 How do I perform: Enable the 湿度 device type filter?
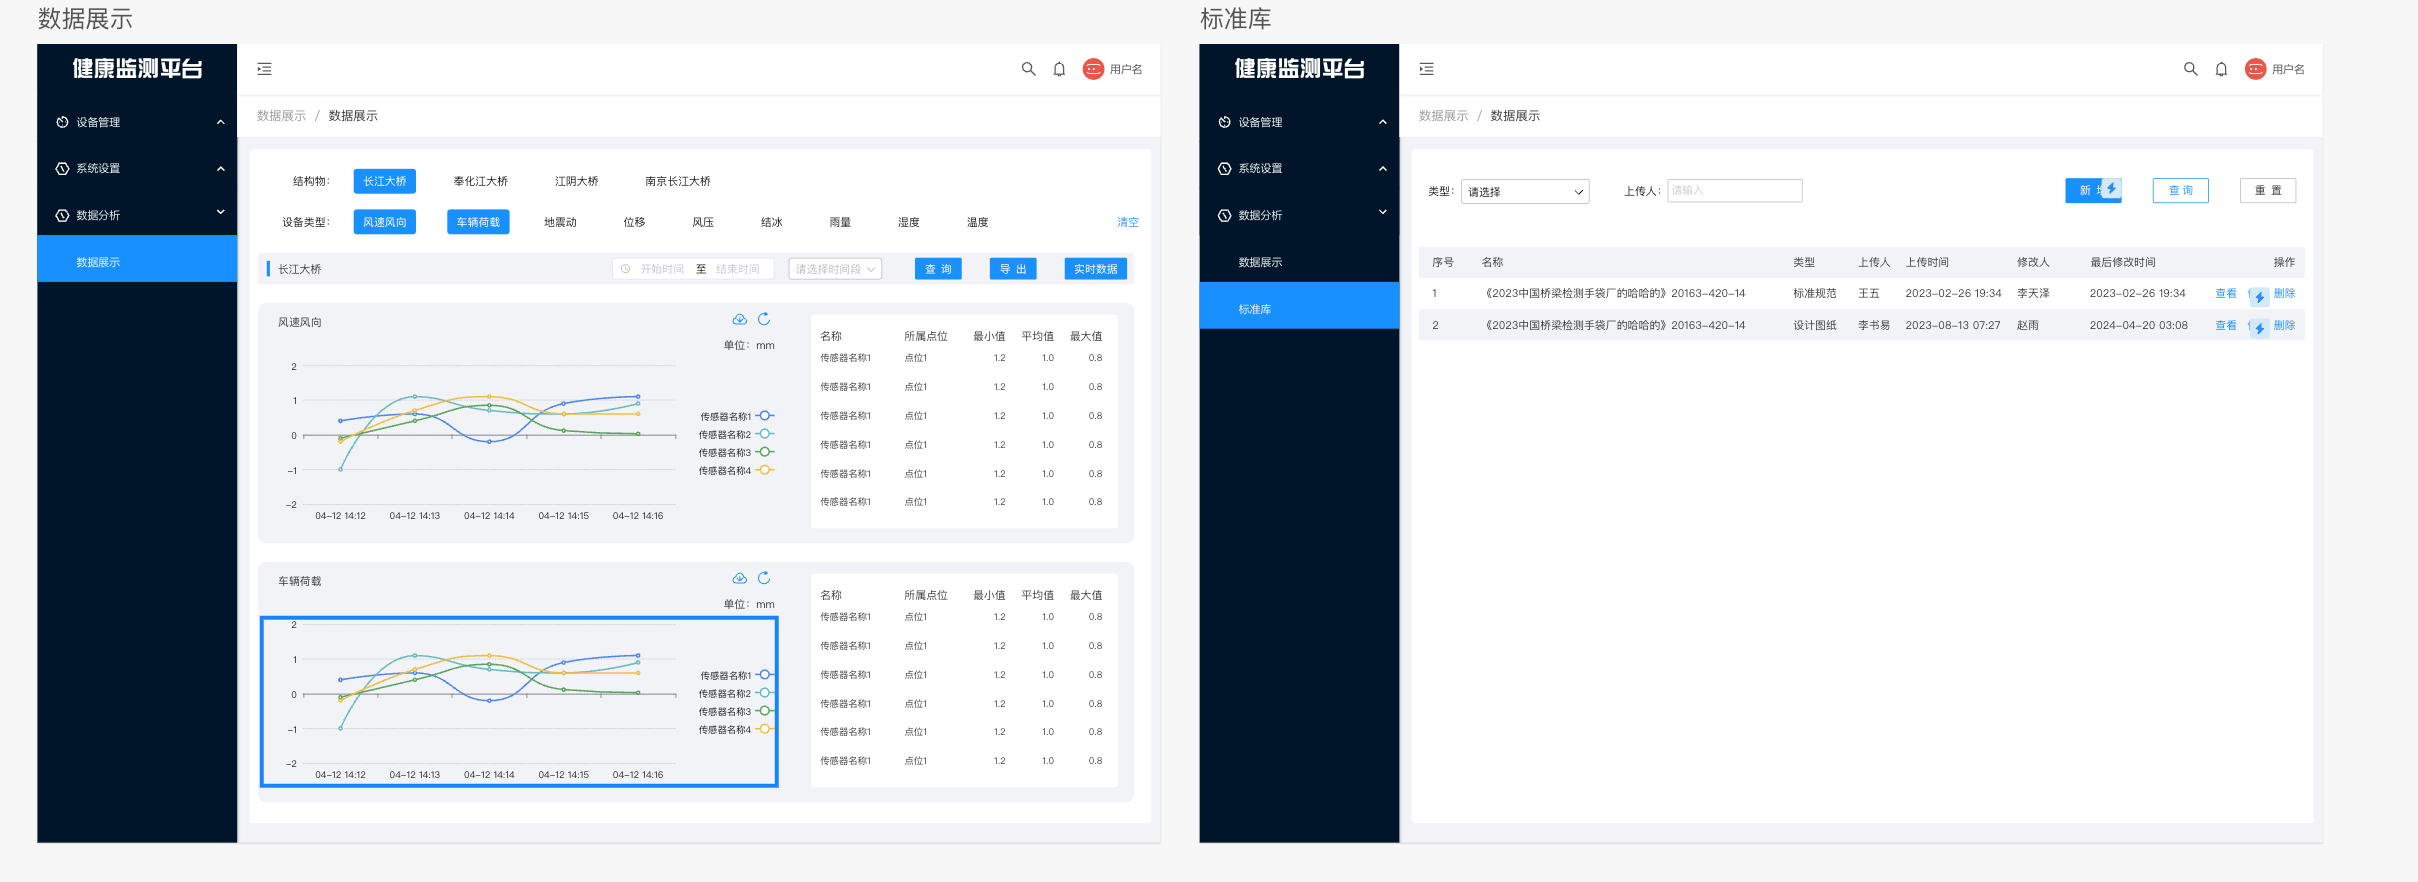(909, 222)
